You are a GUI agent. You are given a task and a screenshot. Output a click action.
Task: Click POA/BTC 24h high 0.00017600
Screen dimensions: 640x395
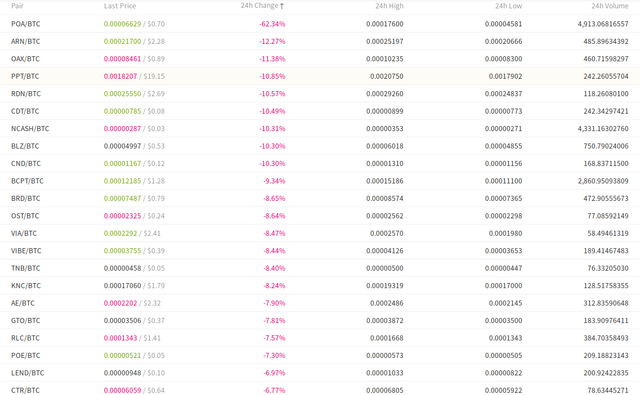point(385,24)
